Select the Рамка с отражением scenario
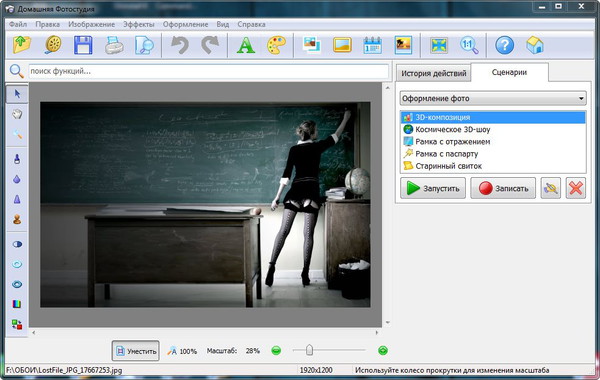The width and height of the screenshot is (600, 380). pos(493,142)
